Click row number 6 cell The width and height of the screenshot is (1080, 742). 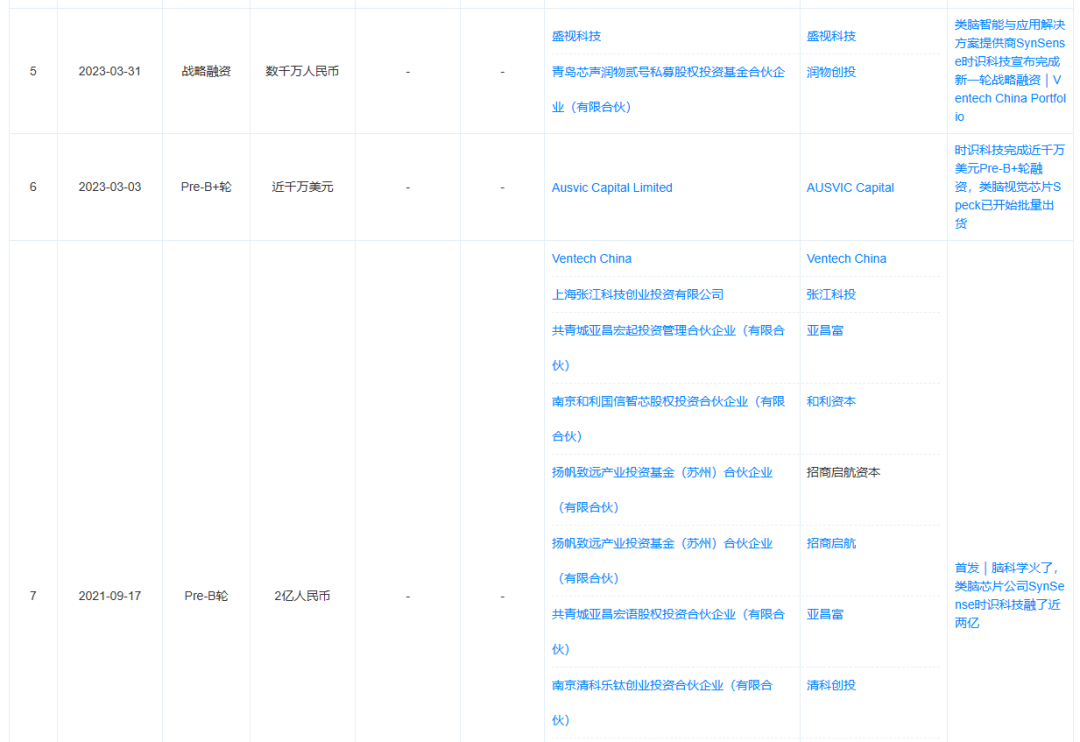33,187
